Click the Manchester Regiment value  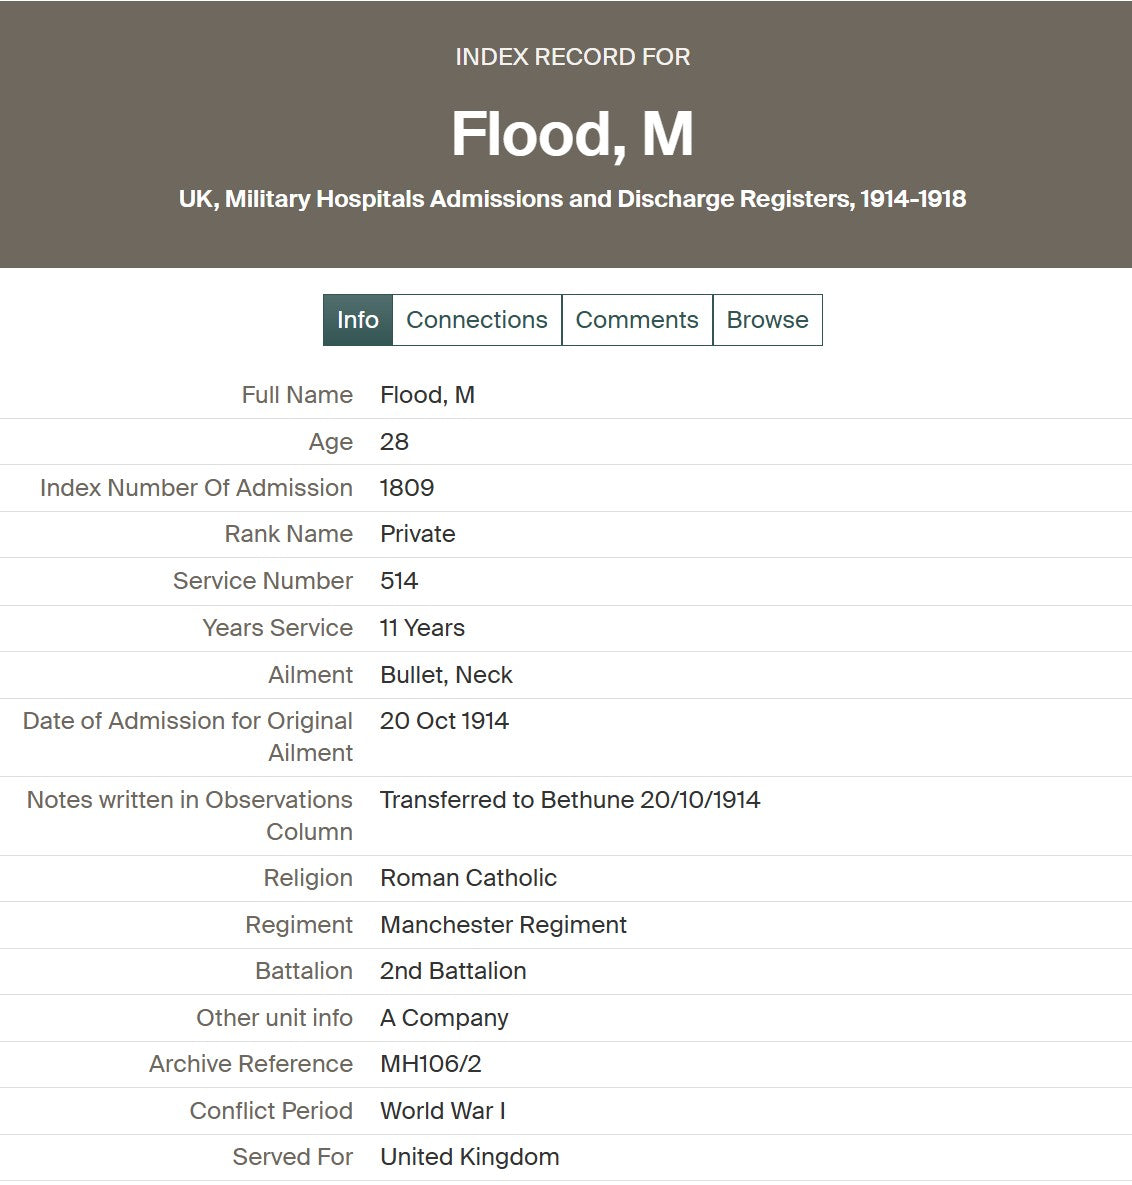[503, 924]
